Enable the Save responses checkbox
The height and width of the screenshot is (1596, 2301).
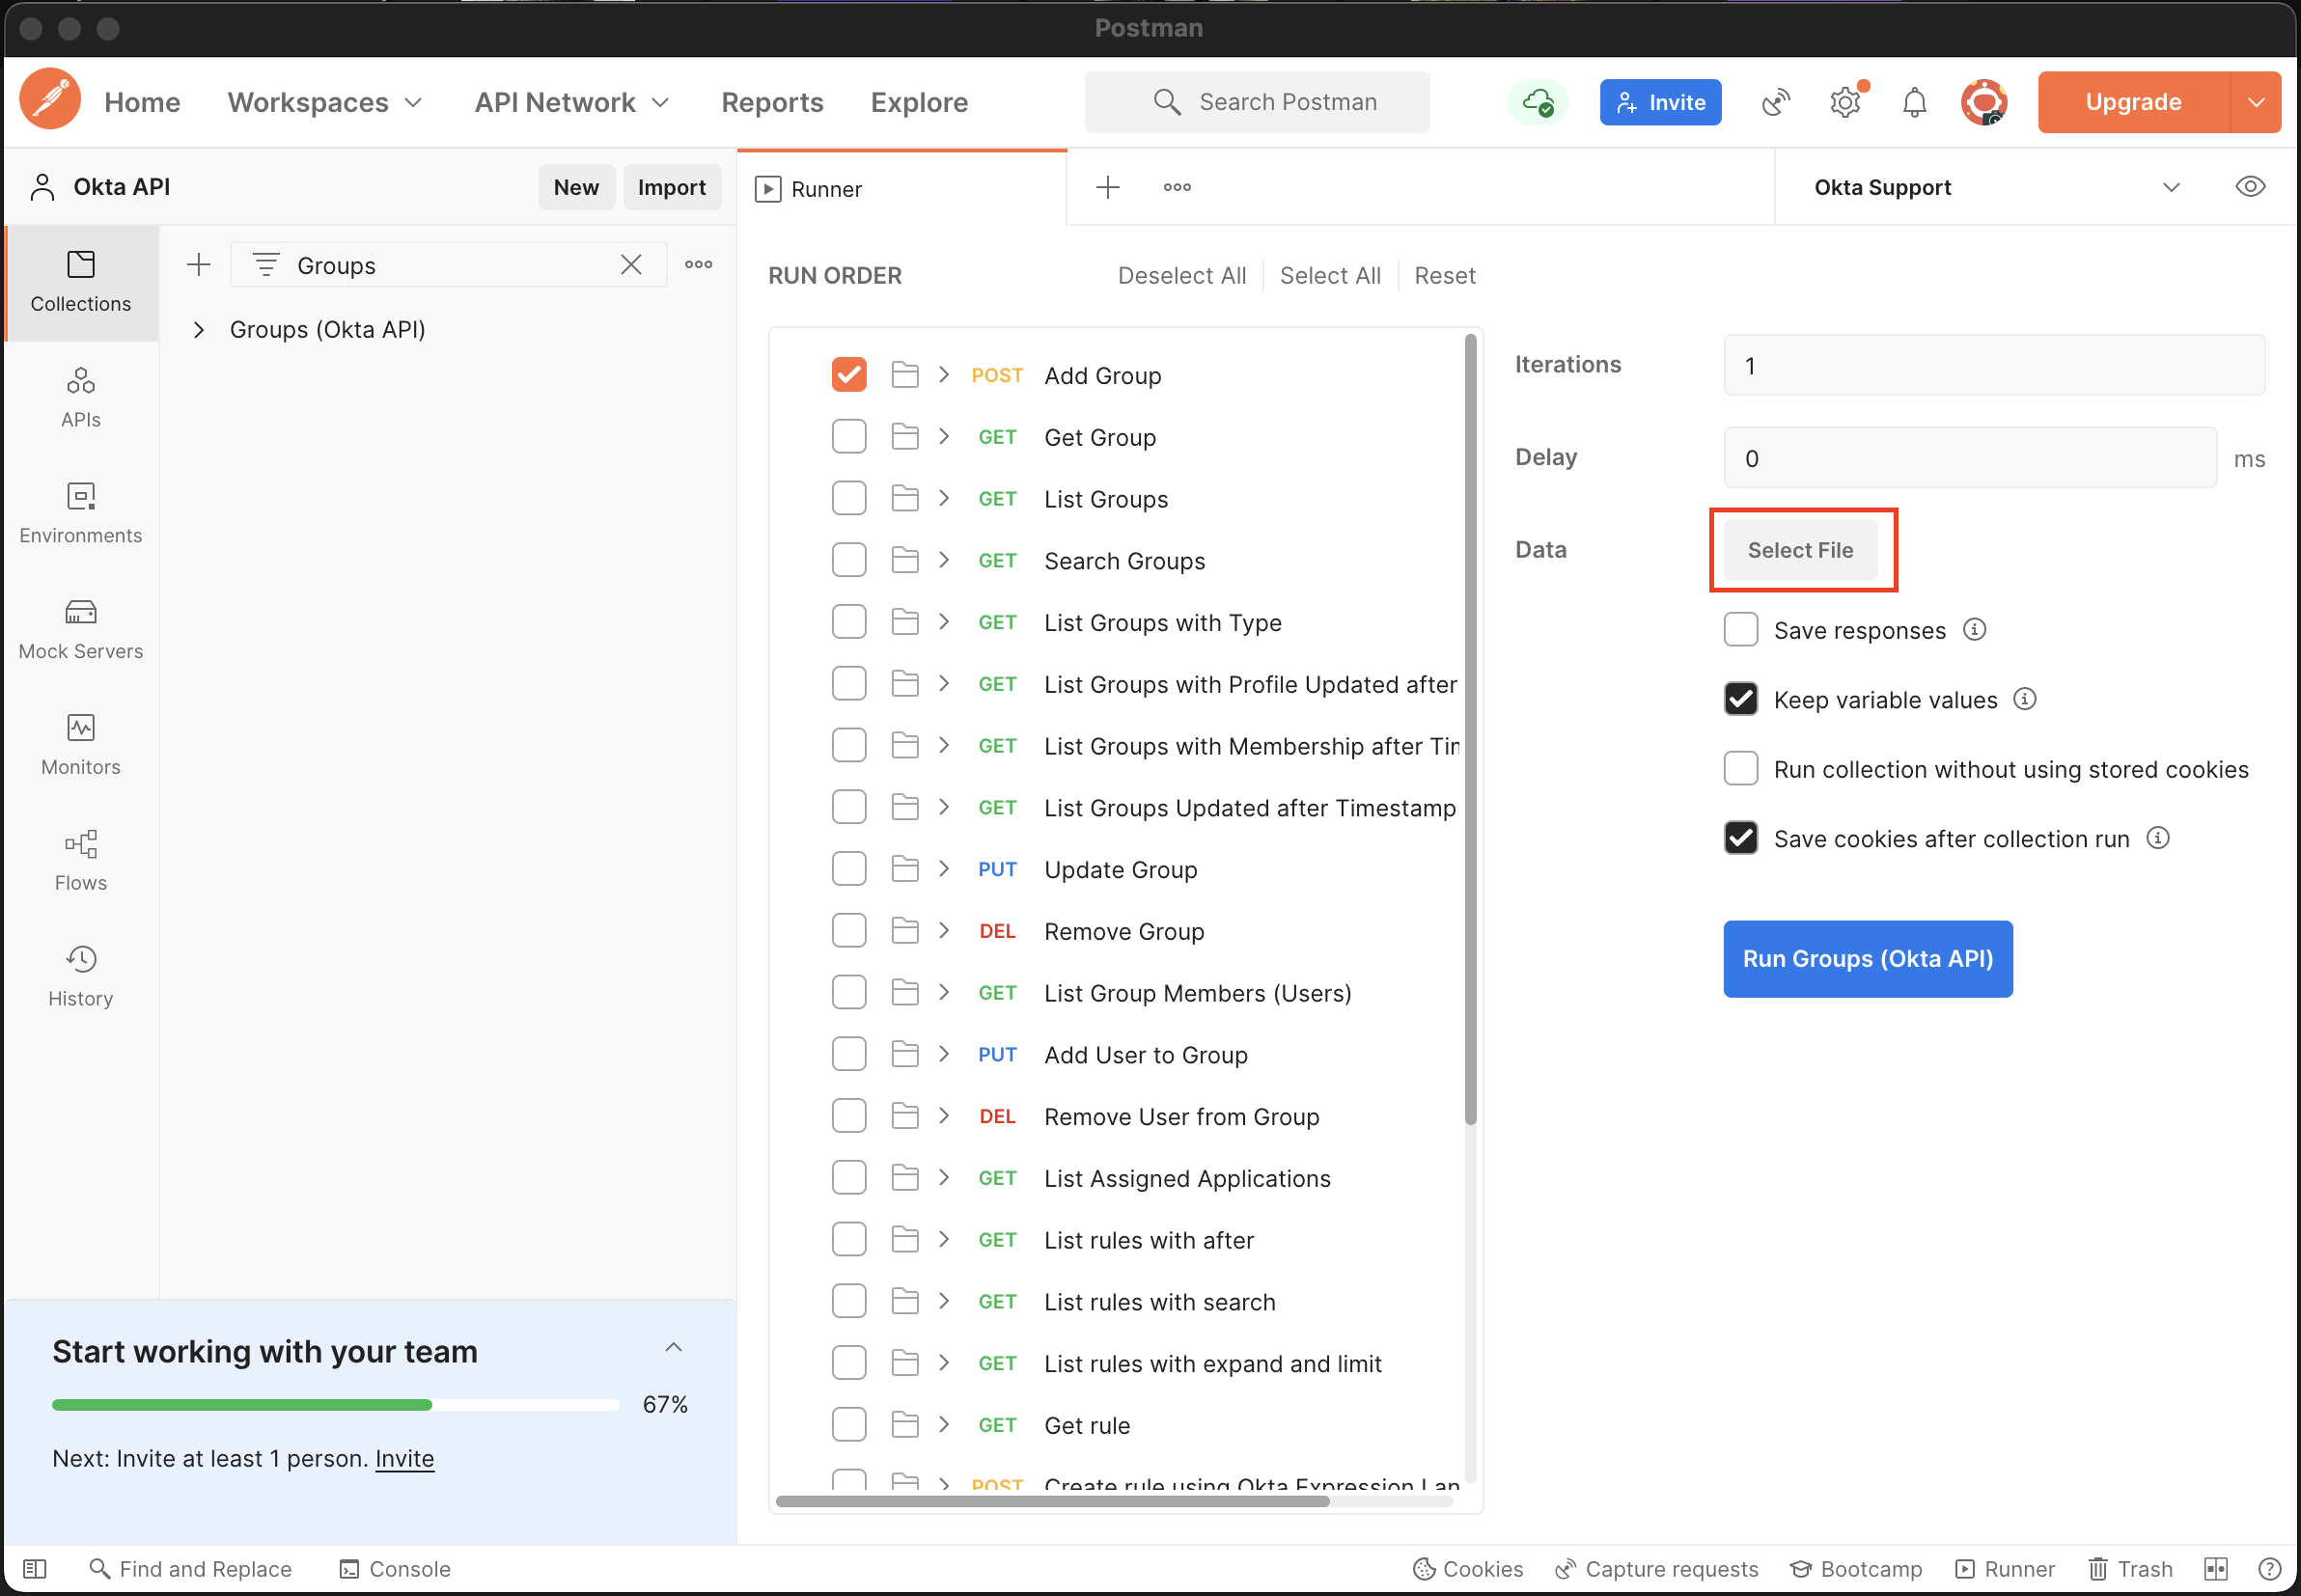click(1740, 630)
